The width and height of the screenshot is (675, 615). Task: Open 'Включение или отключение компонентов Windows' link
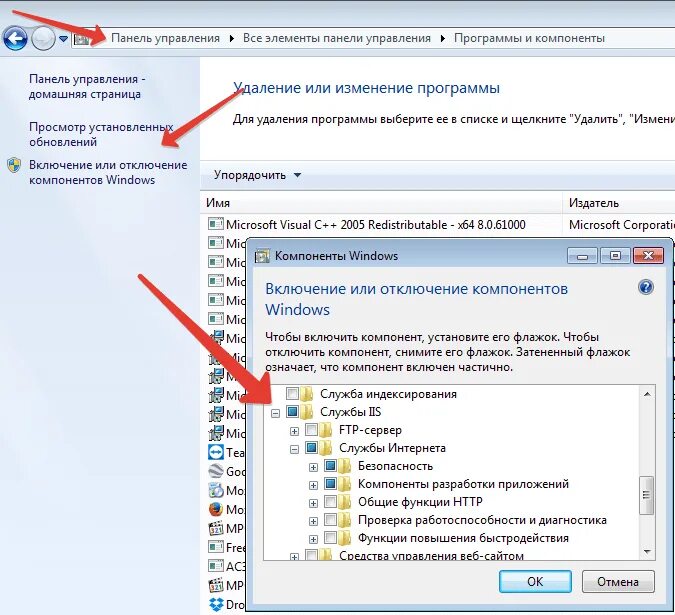[x=108, y=172]
